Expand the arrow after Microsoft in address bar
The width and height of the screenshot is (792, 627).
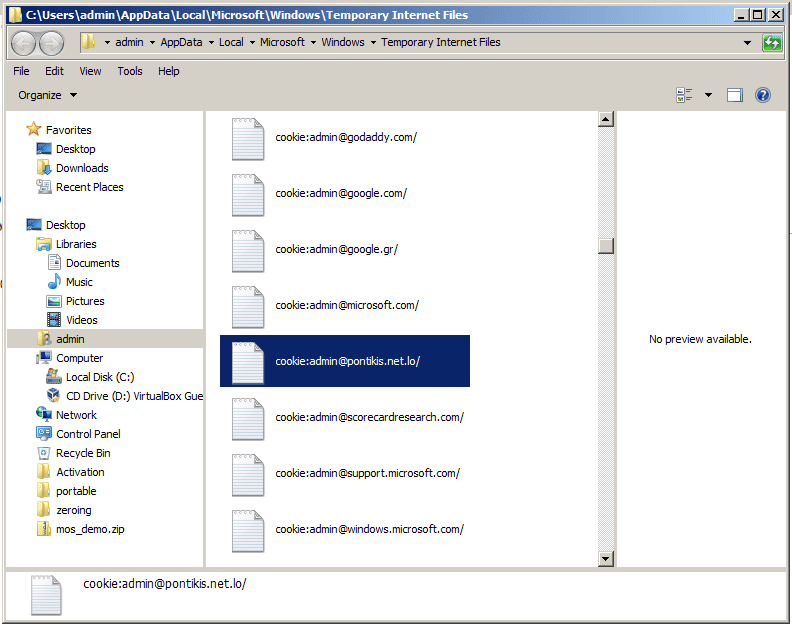tap(313, 43)
